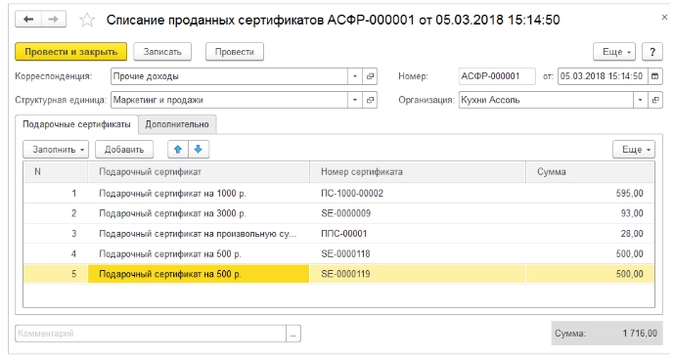Viewport: 674px width, 362px height.
Task: Click the amount 595,00
Action: pyautogui.click(x=629, y=193)
